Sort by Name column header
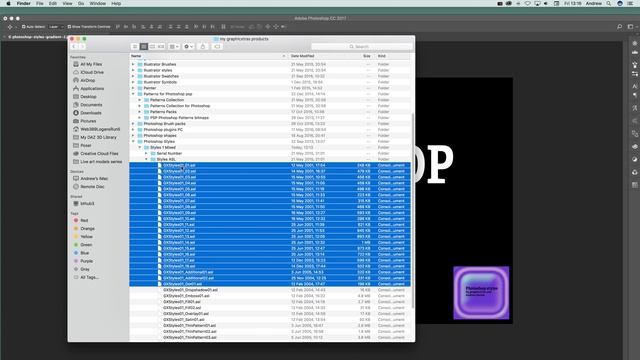 coord(209,56)
